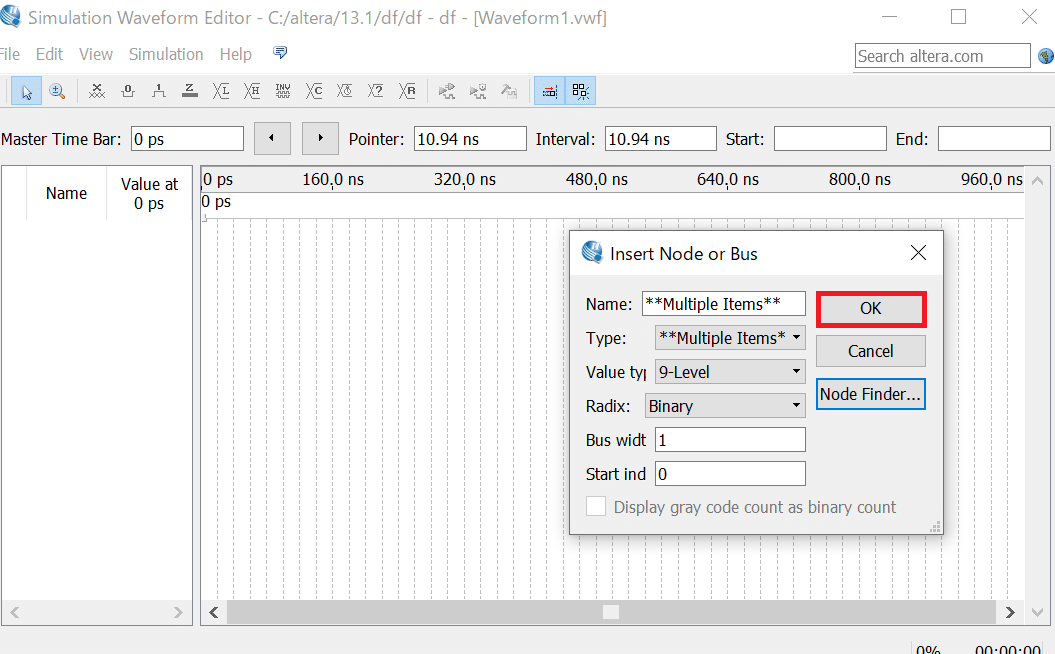1055x654 pixels.
Task: Click waveform scrollbar left arrow
Action: tap(214, 612)
